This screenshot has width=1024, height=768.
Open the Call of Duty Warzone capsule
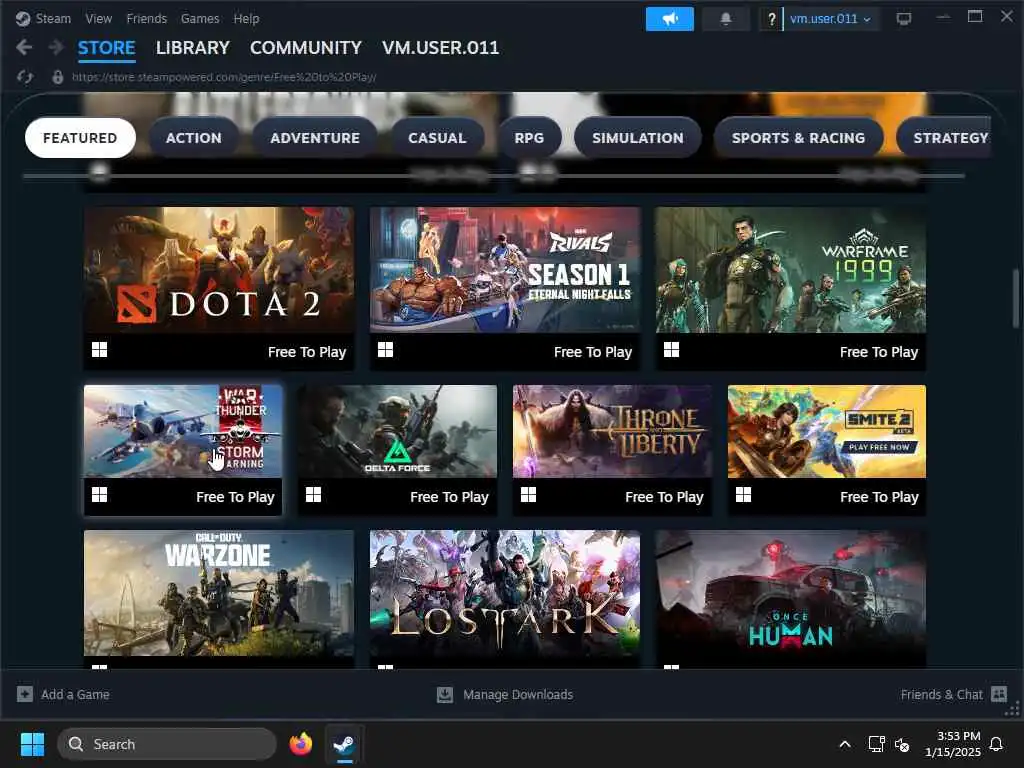(x=219, y=598)
